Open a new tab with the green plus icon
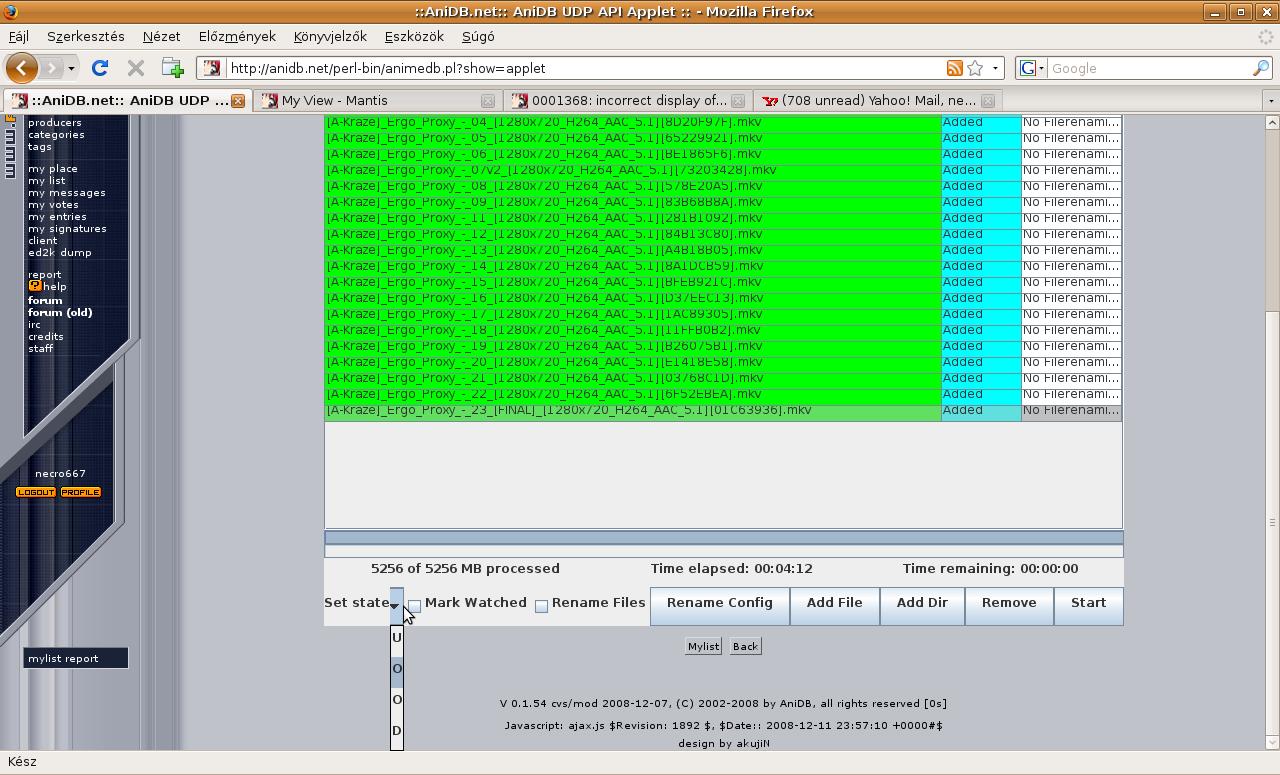This screenshot has width=1280, height=775. pyautogui.click(x=172, y=68)
